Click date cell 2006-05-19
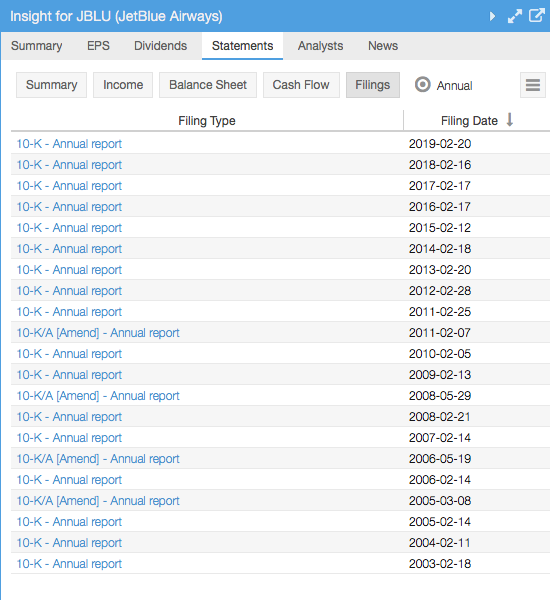The image size is (550, 600). point(440,459)
